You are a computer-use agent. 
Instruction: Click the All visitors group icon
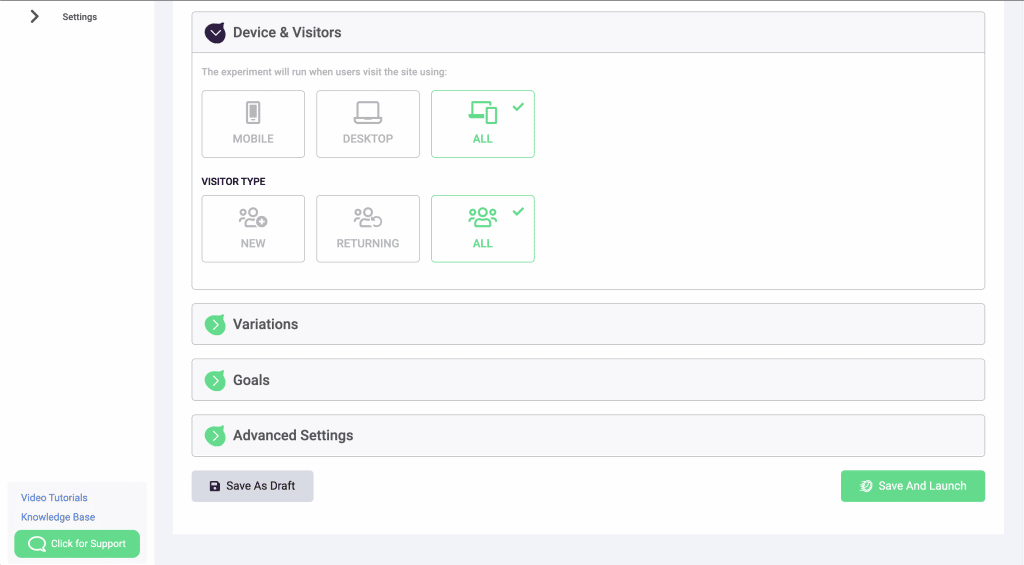point(483,217)
